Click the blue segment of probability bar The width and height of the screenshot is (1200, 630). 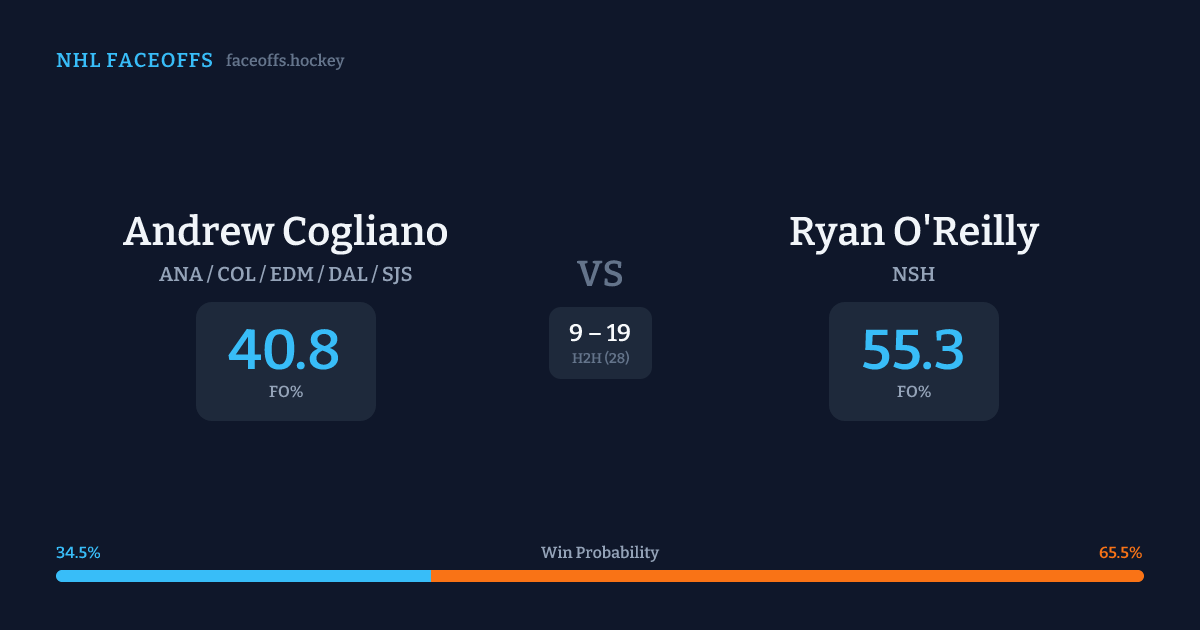(x=243, y=576)
